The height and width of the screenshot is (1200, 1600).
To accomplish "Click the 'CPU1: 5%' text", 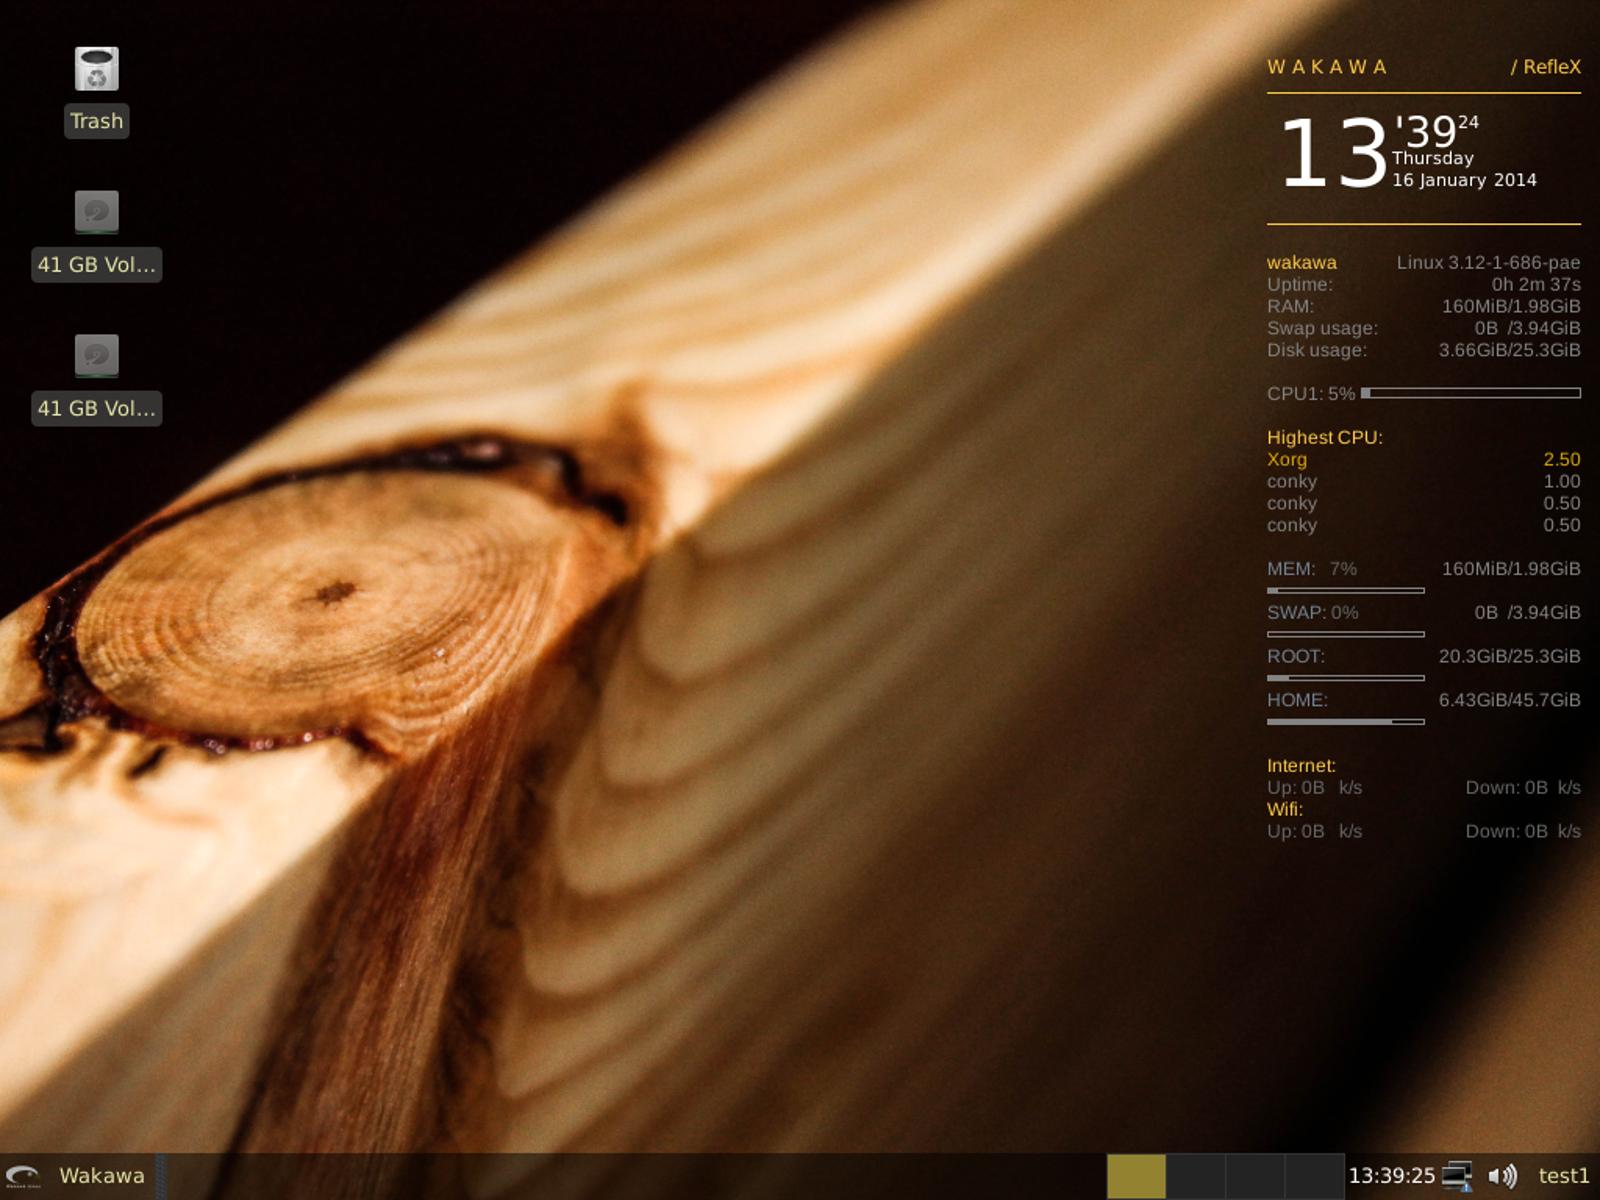I will (1311, 394).
